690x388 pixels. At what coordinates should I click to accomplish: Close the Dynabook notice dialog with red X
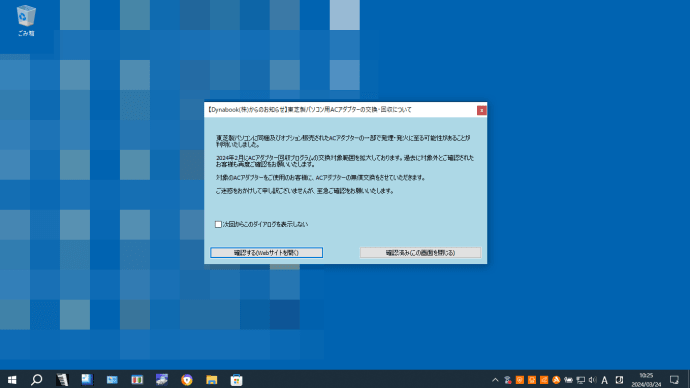point(481,110)
